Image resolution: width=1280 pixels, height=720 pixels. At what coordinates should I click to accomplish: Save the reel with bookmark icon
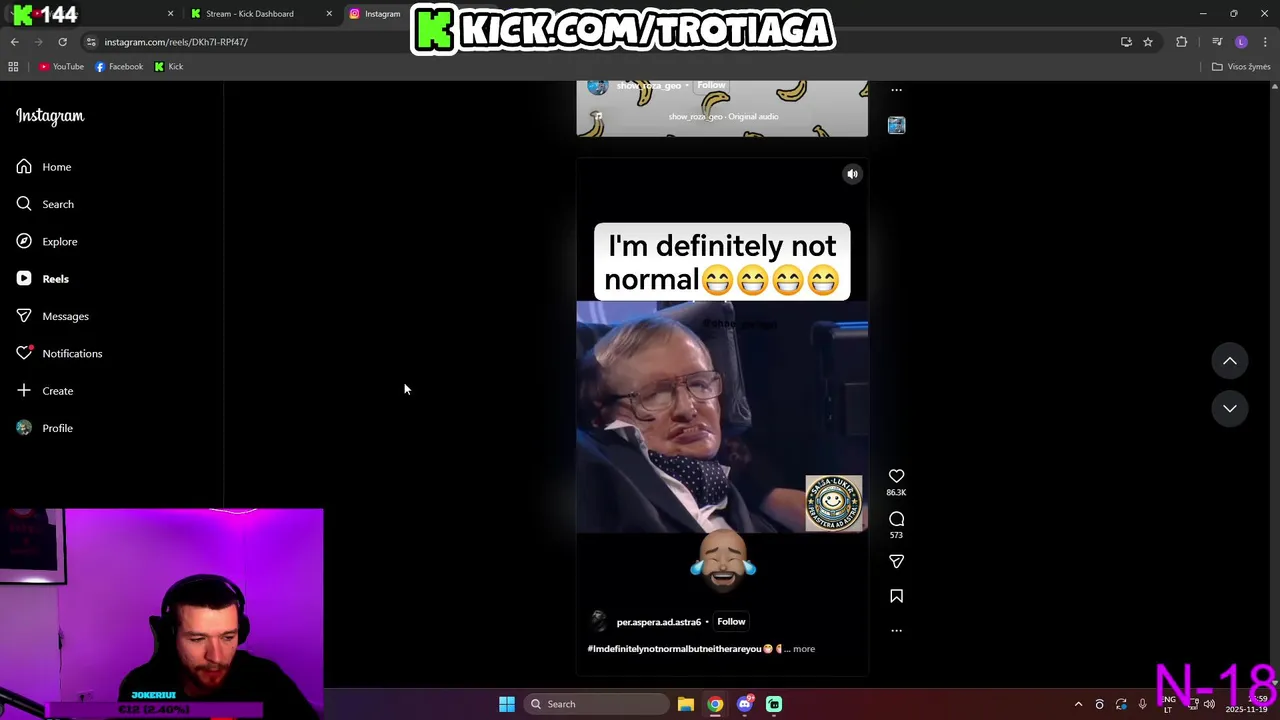(x=896, y=596)
